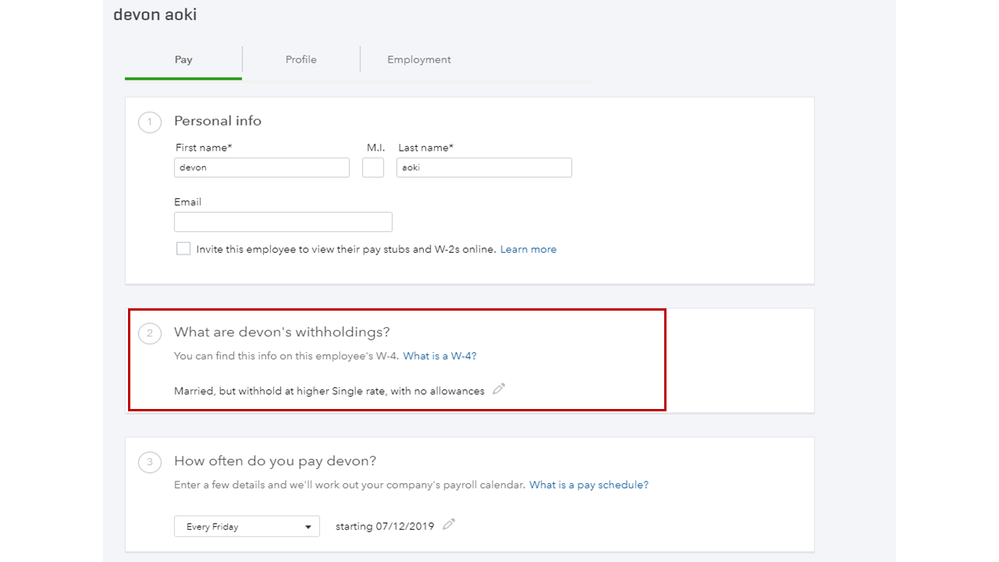
Task: Click the step 3 circle icon
Action: tap(150, 462)
